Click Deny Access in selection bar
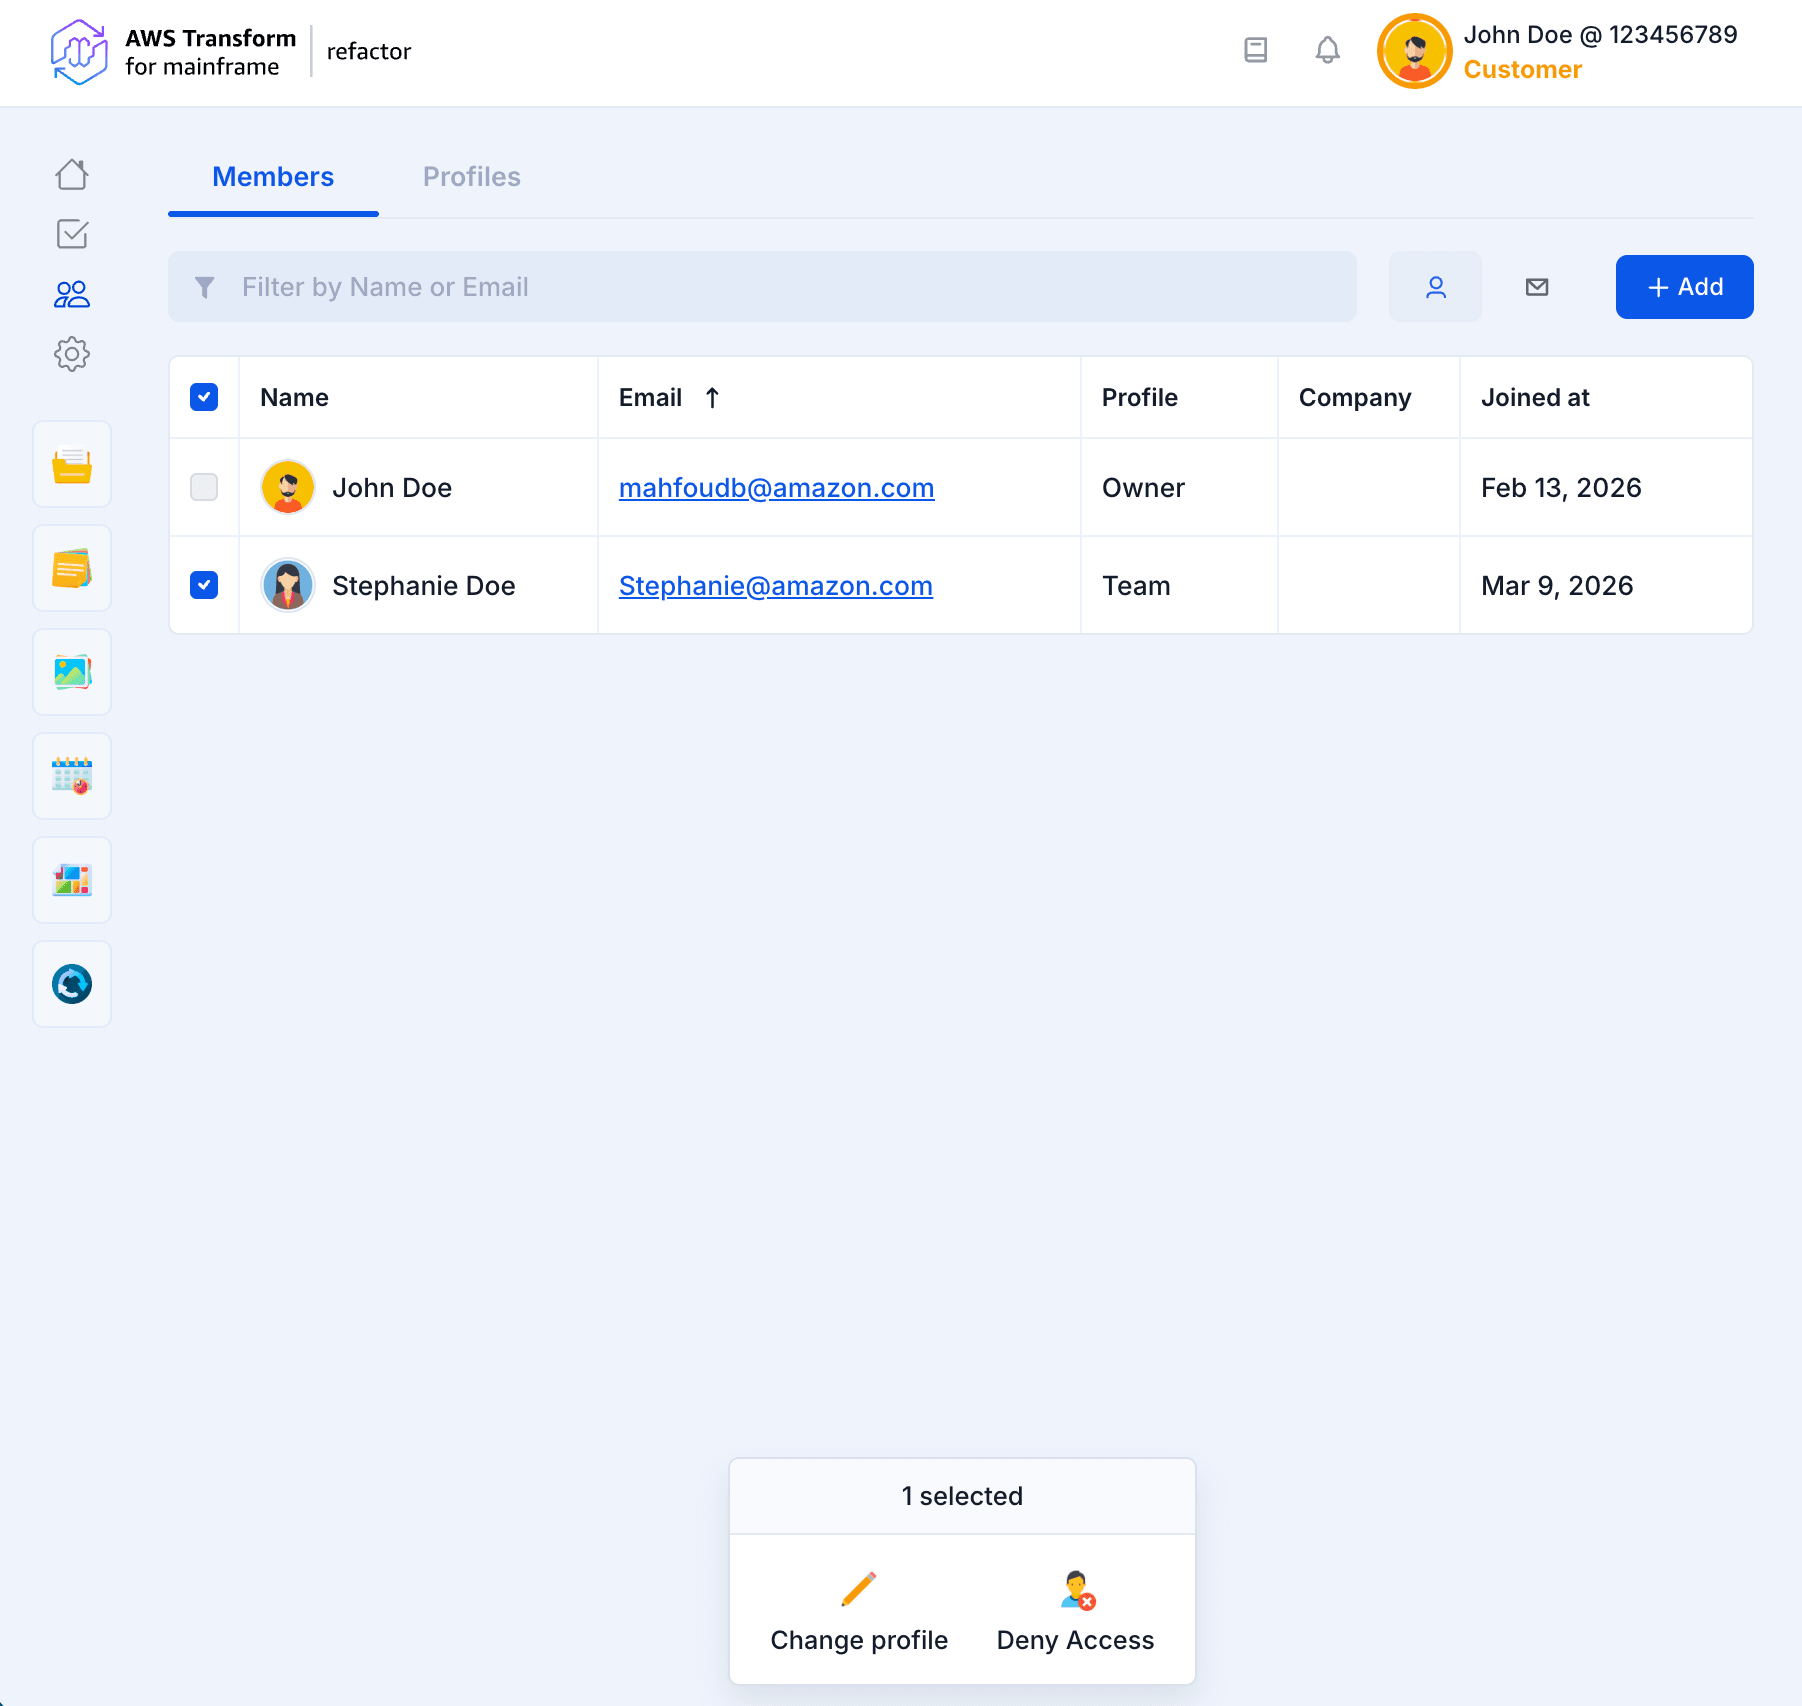Viewport: 1802px width, 1706px height. point(1075,1611)
